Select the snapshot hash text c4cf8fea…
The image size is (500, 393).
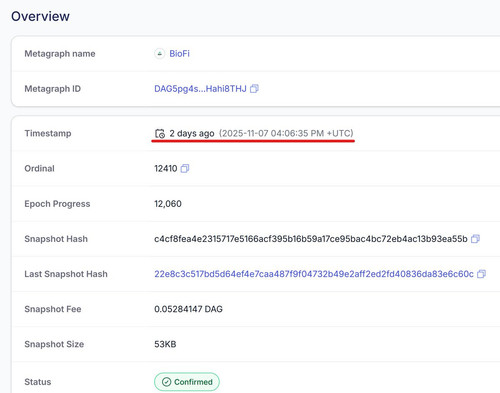(x=311, y=239)
